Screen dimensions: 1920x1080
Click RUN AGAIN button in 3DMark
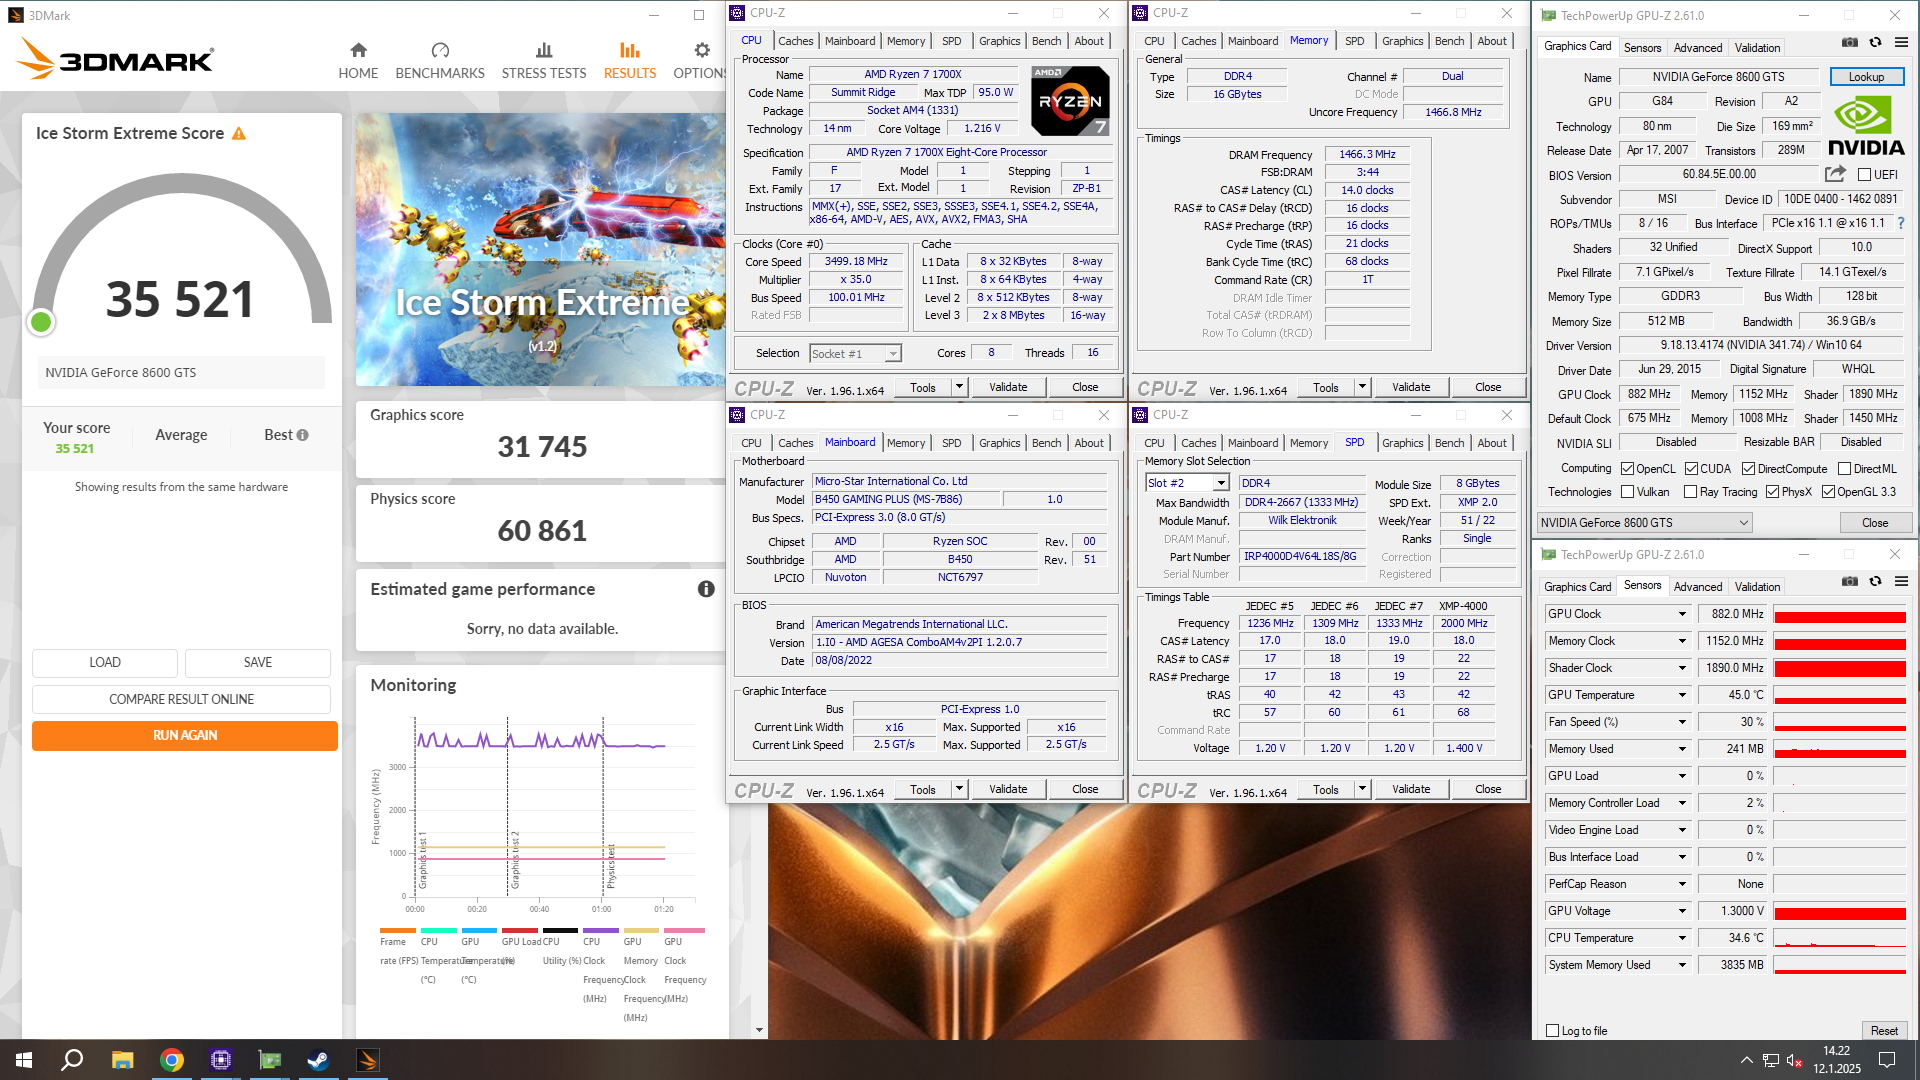[185, 735]
